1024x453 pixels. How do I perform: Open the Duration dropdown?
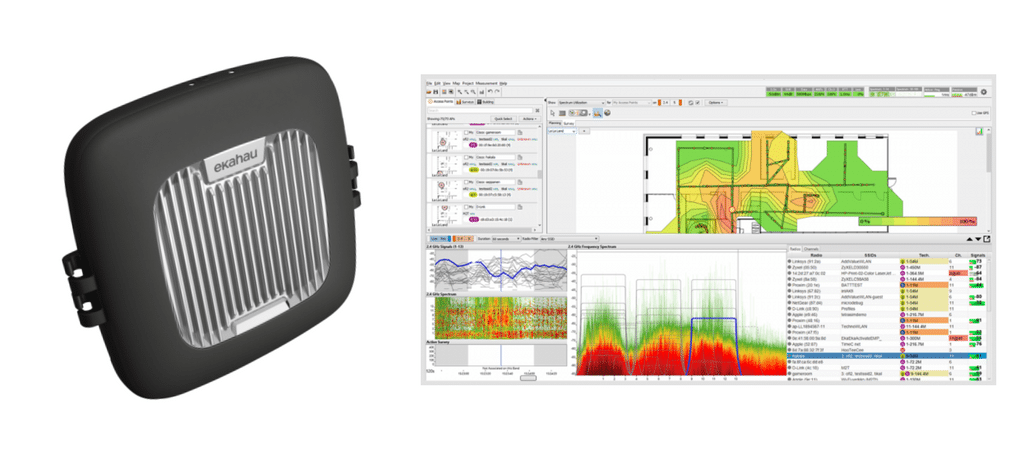(506, 239)
